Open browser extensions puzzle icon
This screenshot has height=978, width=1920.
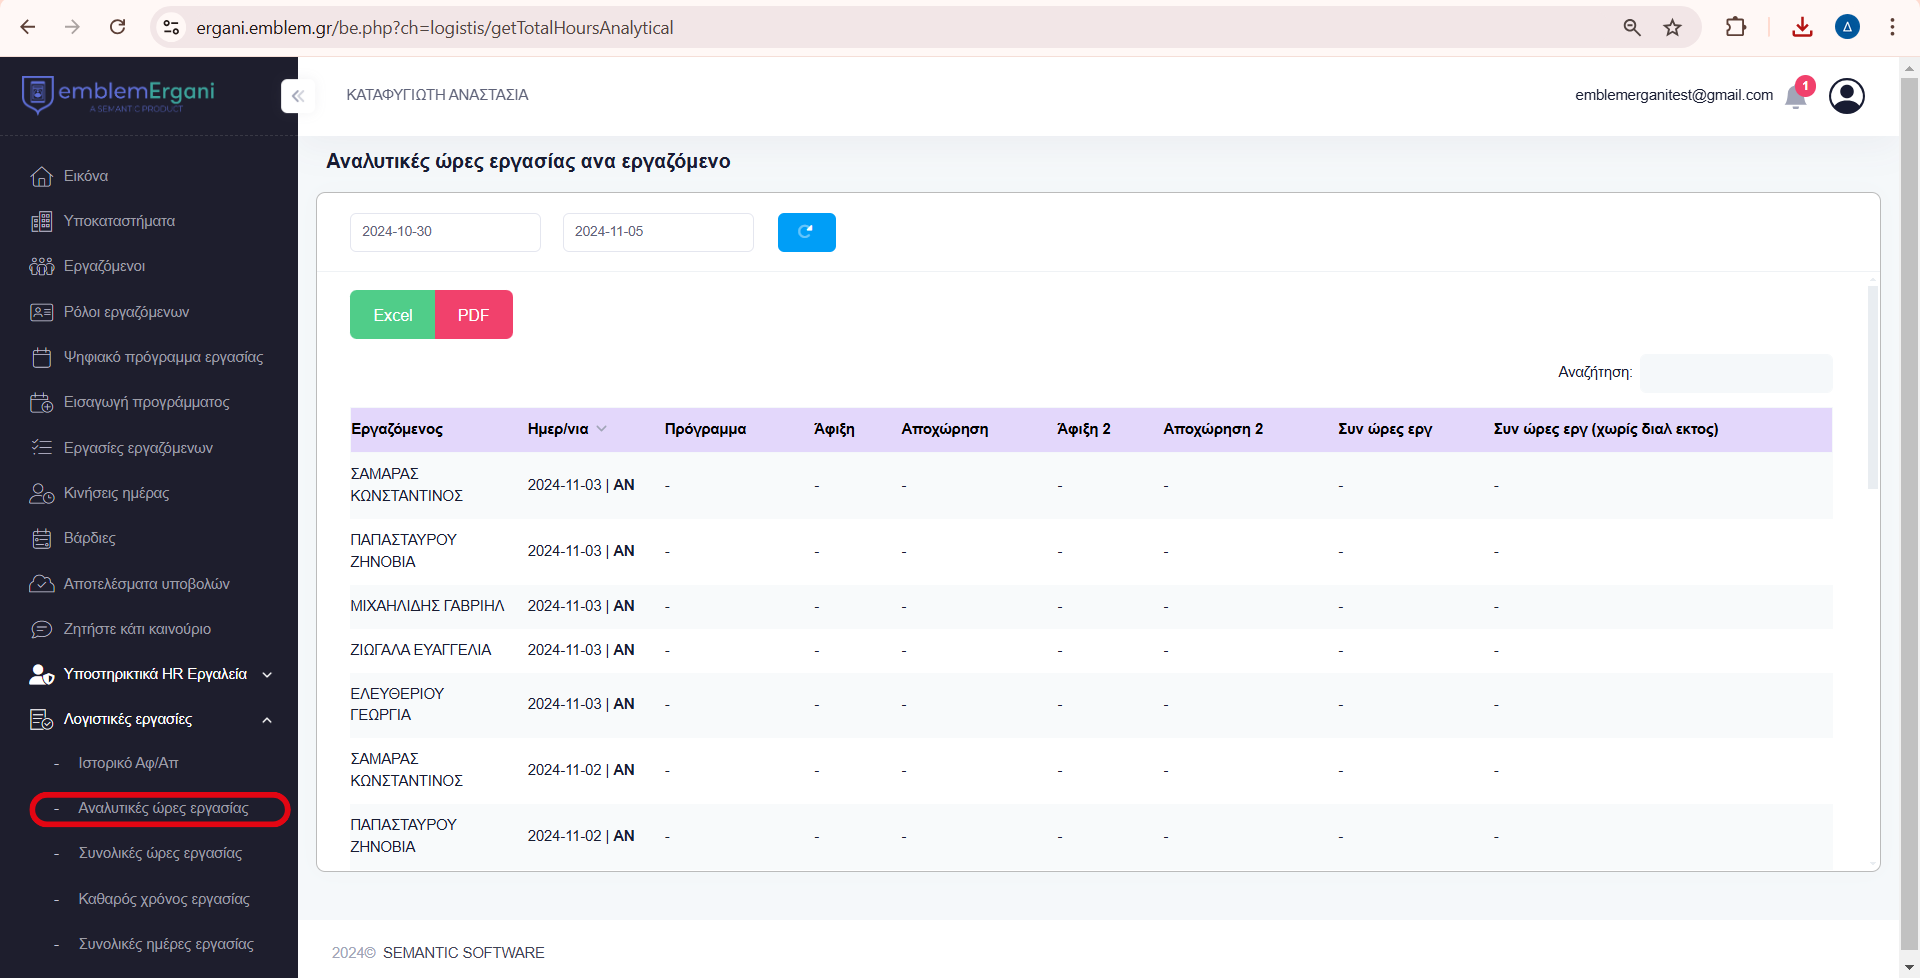1736,27
